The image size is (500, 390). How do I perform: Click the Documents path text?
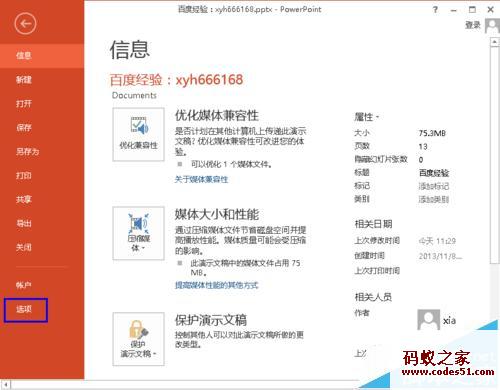134,95
